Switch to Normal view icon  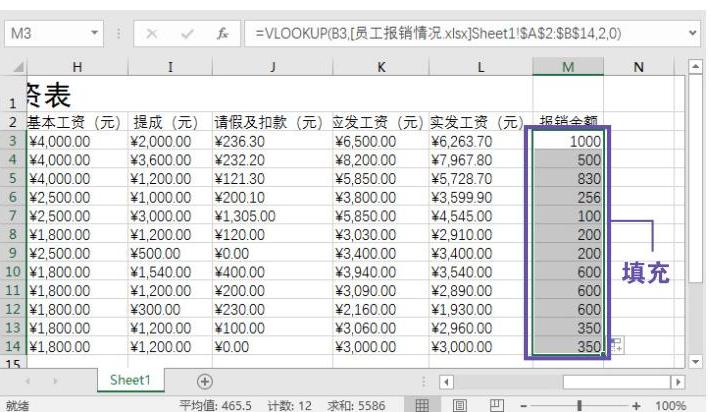[x=422, y=405]
